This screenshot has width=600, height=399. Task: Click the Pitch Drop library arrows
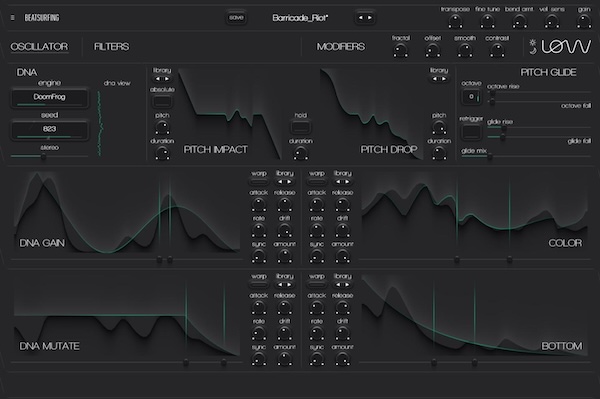coord(439,79)
